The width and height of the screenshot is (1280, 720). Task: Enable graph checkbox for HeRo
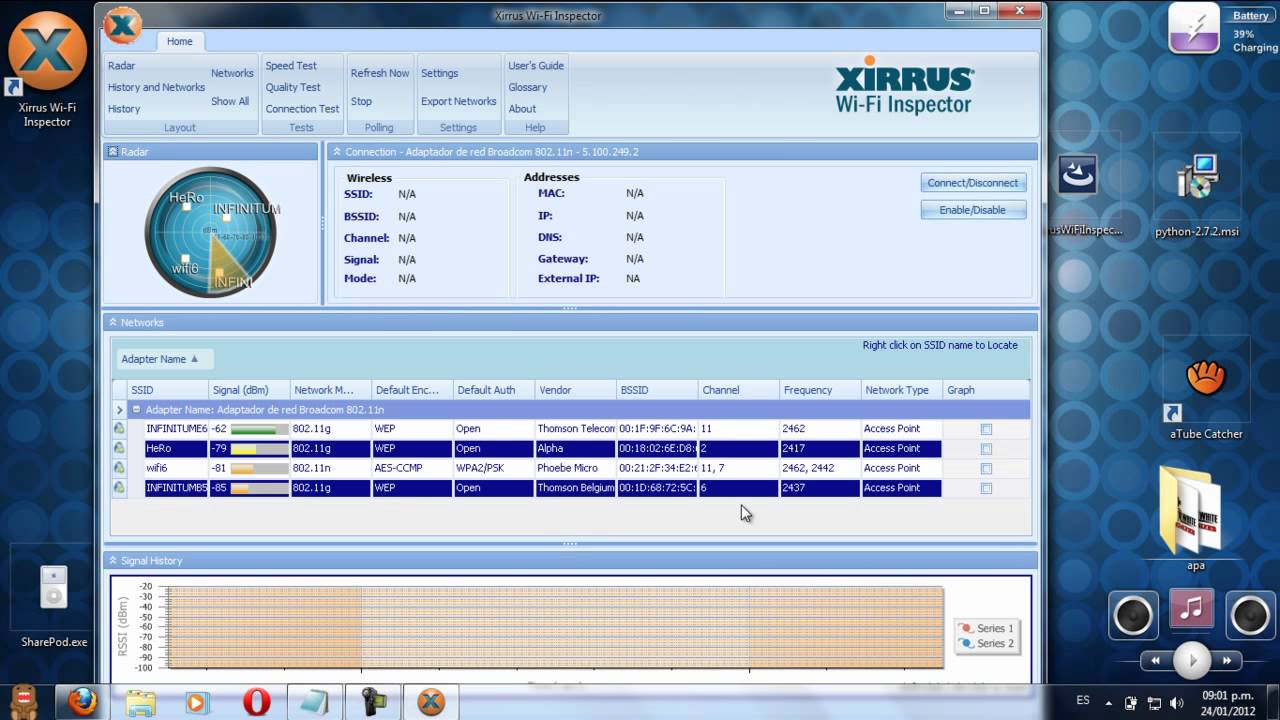tap(986, 449)
